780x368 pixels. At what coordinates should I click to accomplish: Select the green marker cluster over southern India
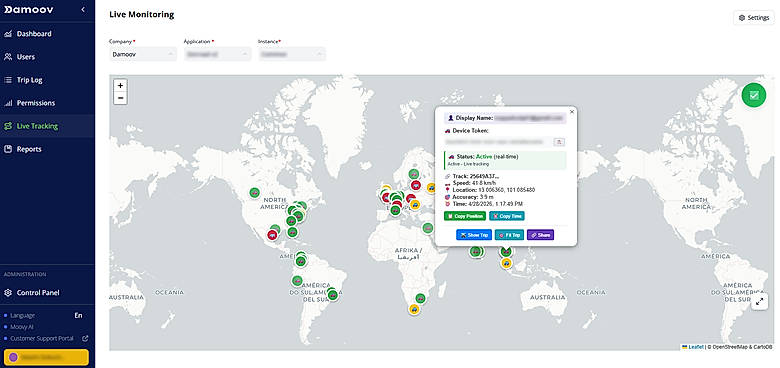[477, 252]
